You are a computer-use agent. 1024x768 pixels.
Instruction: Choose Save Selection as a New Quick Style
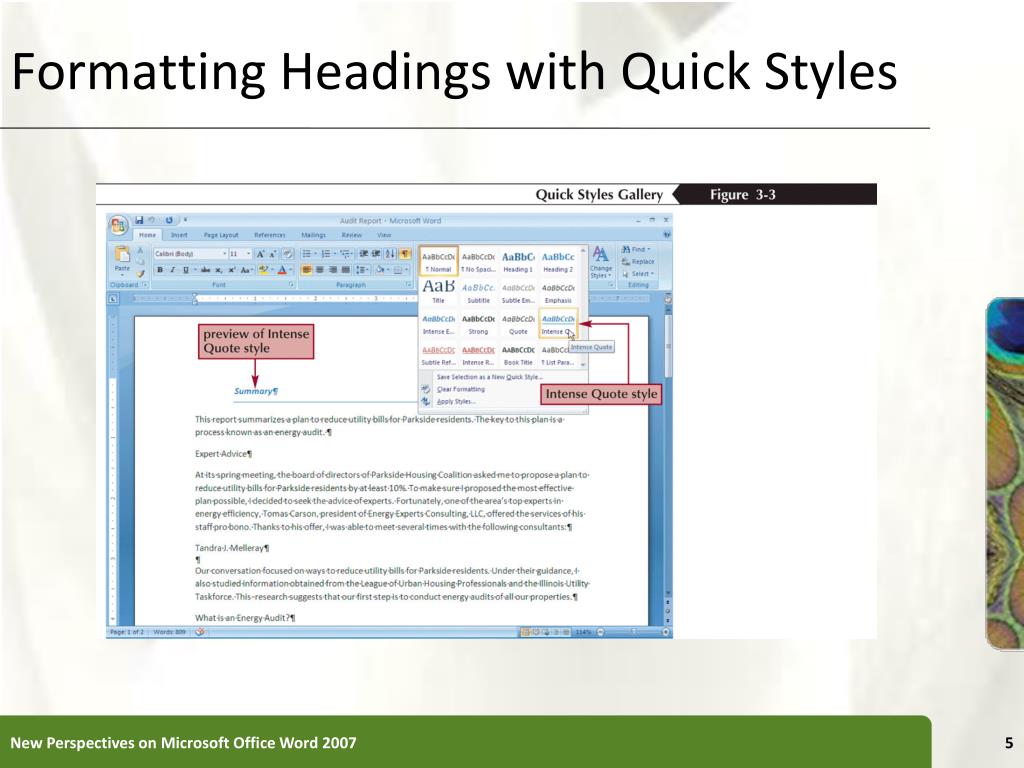click(490, 377)
